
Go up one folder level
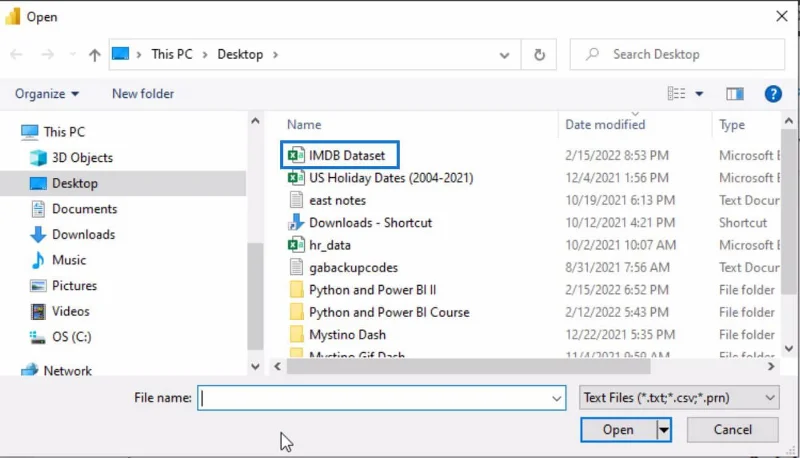pyautogui.click(x=94, y=55)
